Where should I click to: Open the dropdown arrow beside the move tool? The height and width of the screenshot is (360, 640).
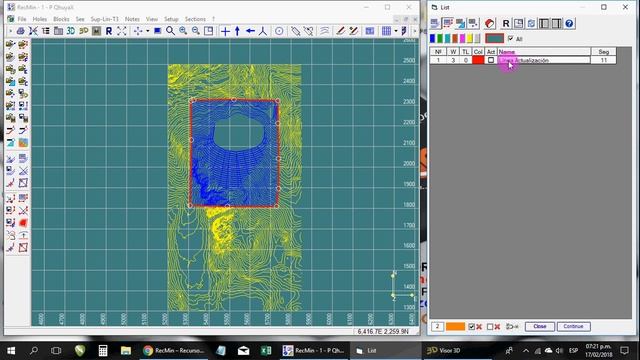[147, 31]
